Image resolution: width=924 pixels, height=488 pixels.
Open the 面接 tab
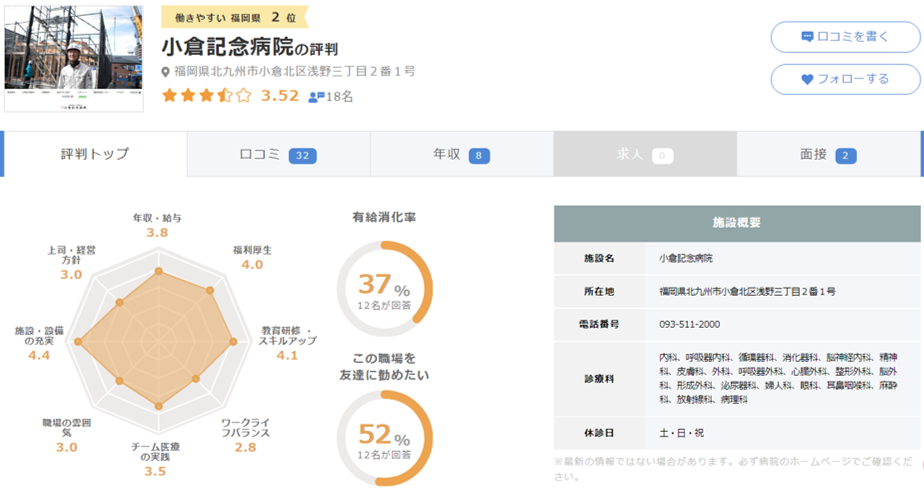pos(828,154)
